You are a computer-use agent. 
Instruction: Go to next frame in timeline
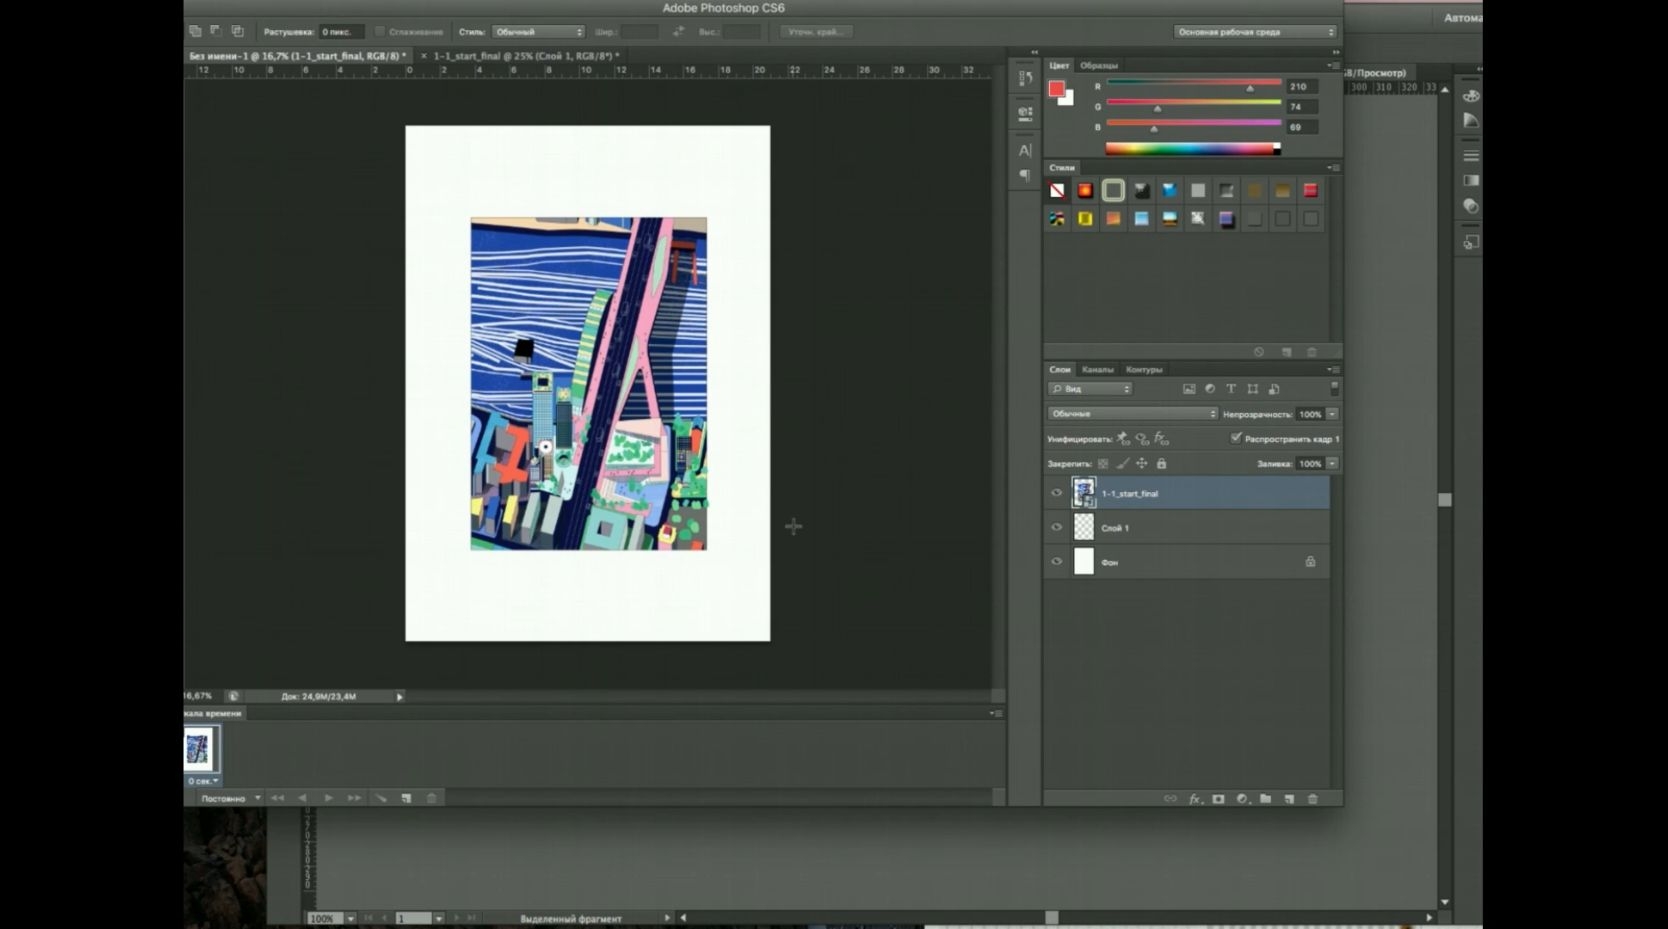[354, 798]
